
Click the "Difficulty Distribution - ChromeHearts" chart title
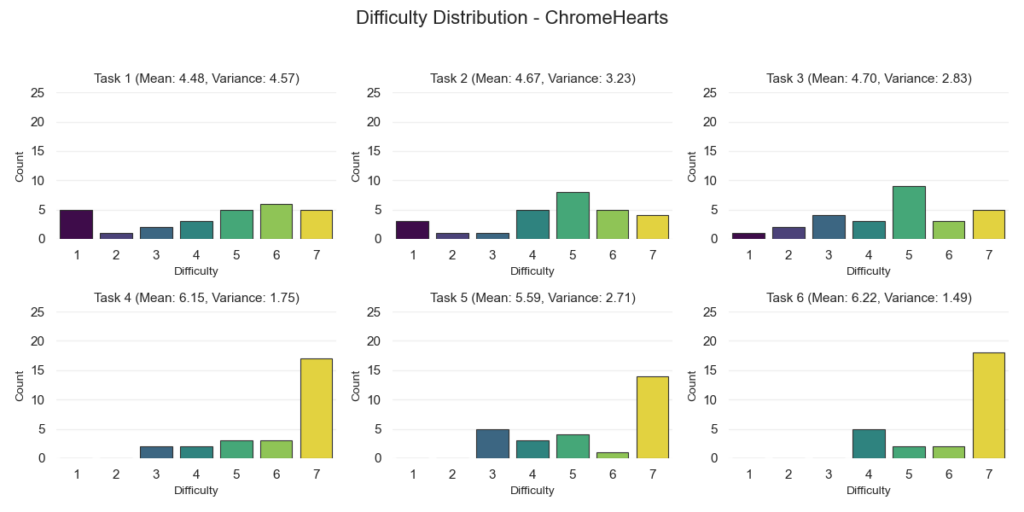pos(512,18)
